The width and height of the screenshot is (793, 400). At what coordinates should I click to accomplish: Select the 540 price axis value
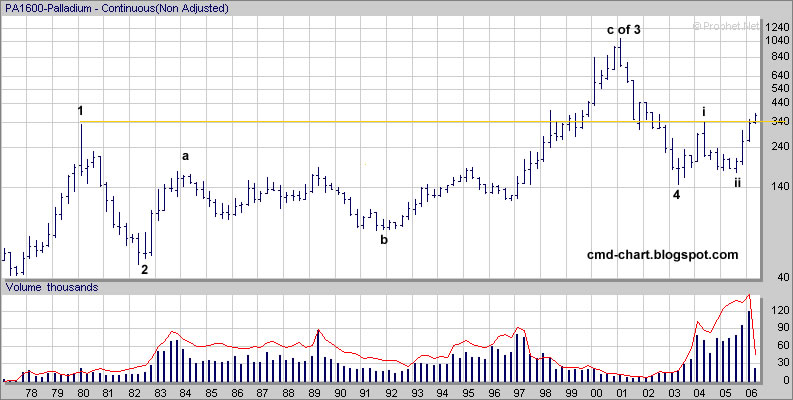pos(779,88)
